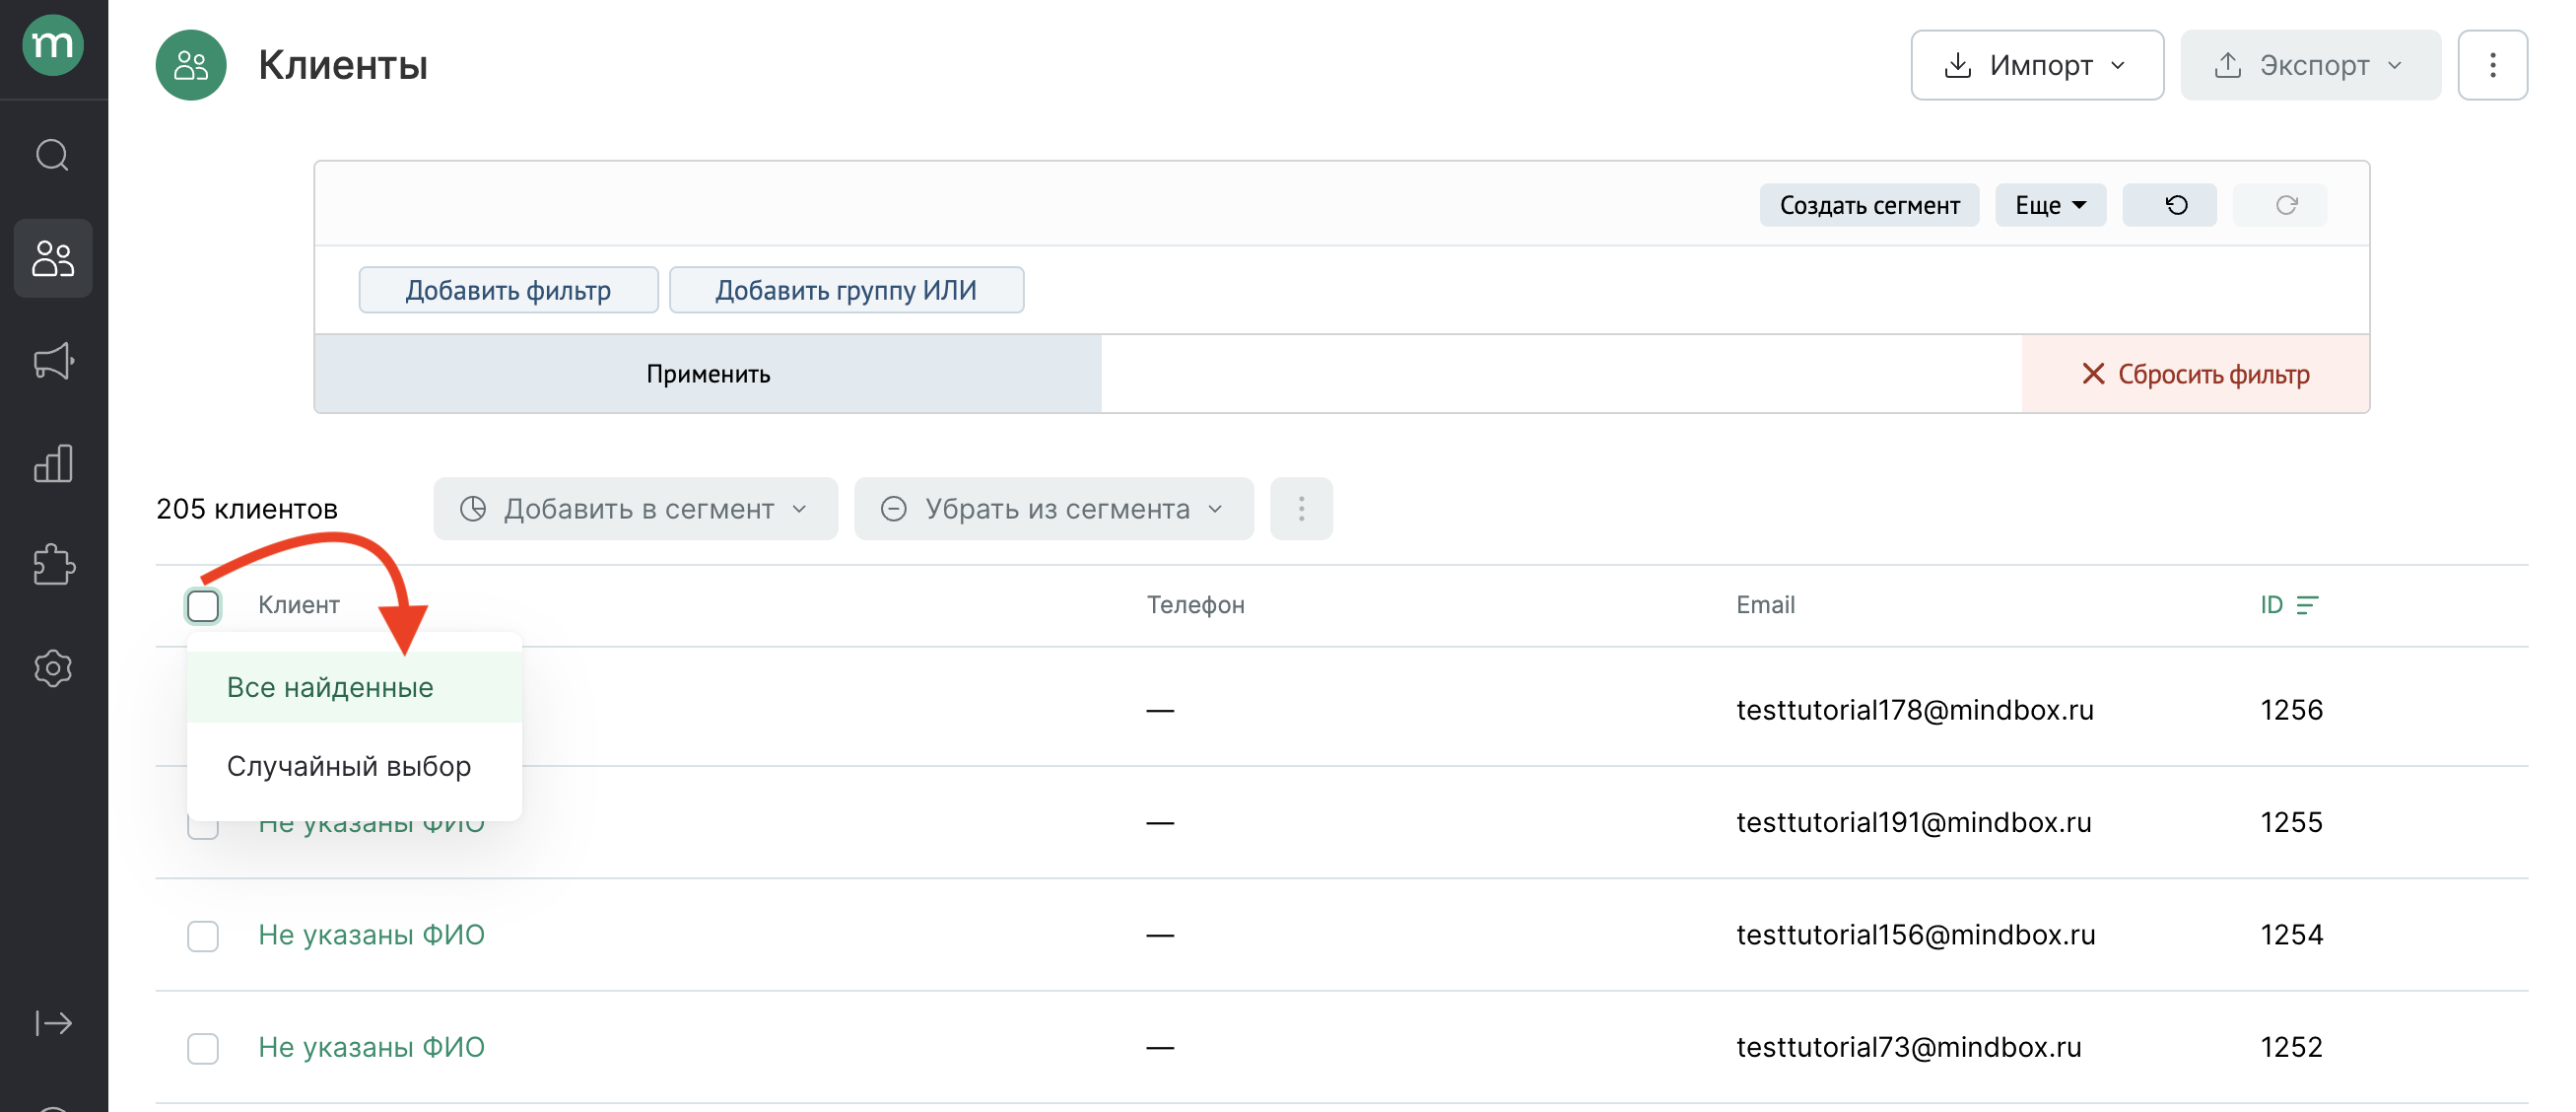2576x1112 pixels.
Task: Click the 205 клиентов counter text
Action: pos(246,509)
